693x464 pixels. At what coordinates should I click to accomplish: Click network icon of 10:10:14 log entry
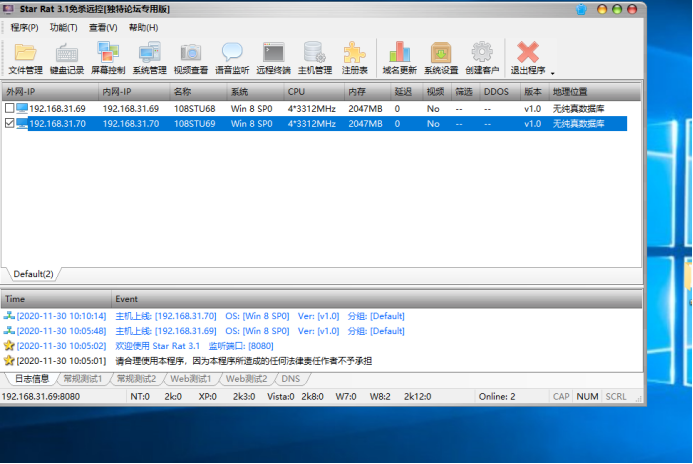[9, 316]
